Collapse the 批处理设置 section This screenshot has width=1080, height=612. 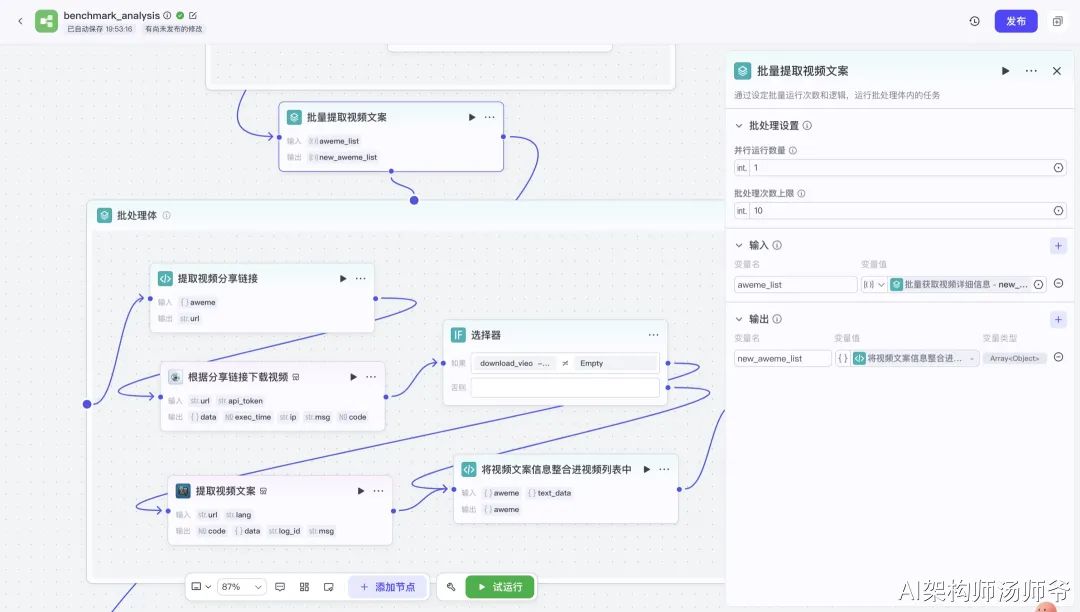click(x=739, y=126)
